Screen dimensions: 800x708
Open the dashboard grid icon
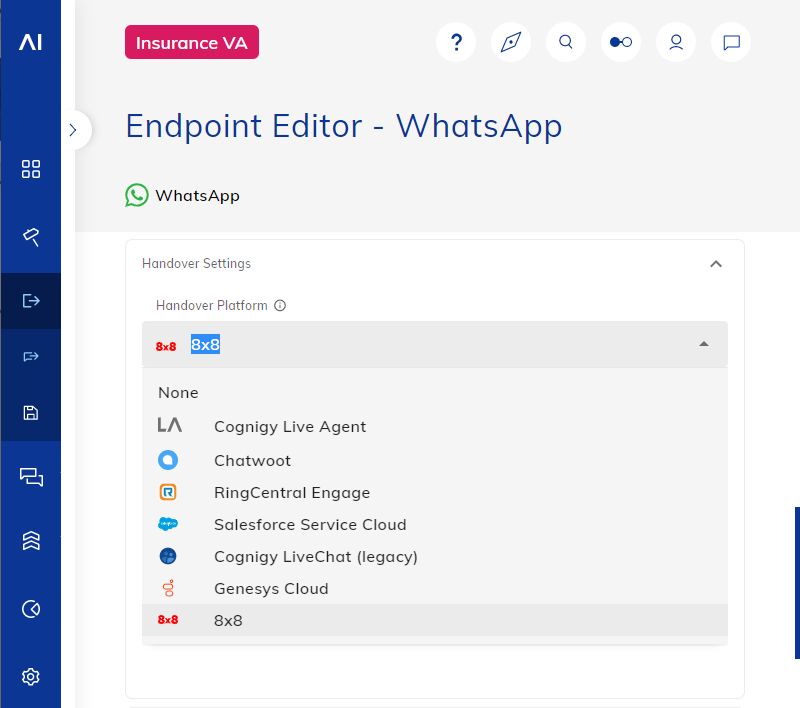31,169
